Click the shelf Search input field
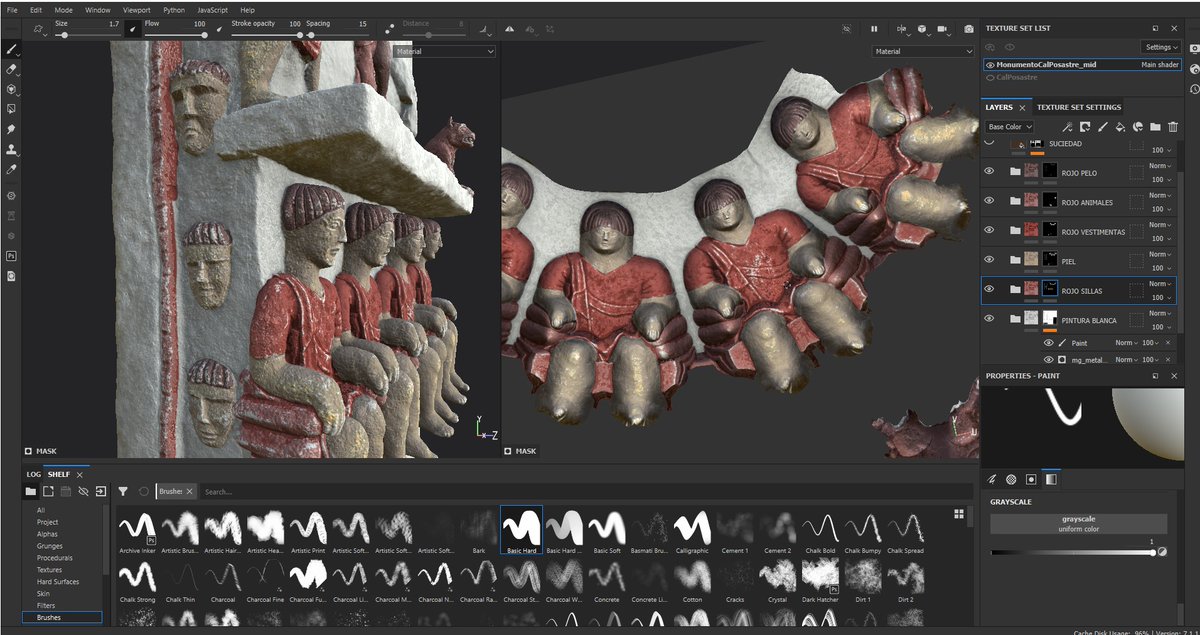1200x635 pixels. [x=585, y=492]
